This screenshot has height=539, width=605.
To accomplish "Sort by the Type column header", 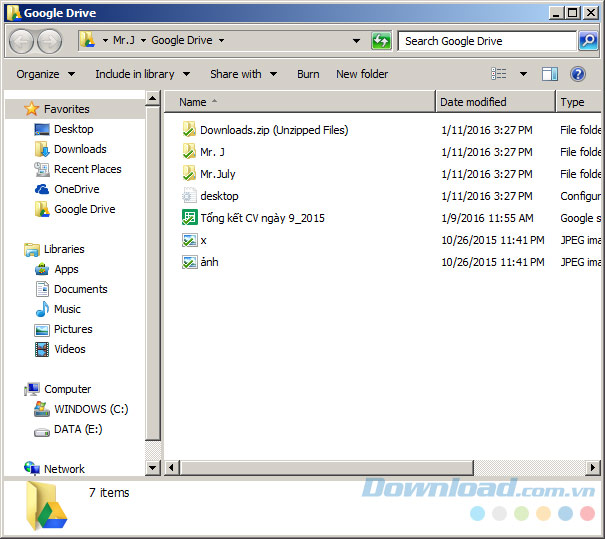I will pos(579,101).
